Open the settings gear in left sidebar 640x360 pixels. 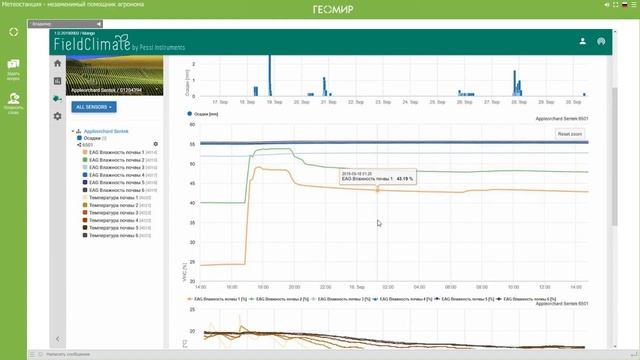(x=58, y=116)
